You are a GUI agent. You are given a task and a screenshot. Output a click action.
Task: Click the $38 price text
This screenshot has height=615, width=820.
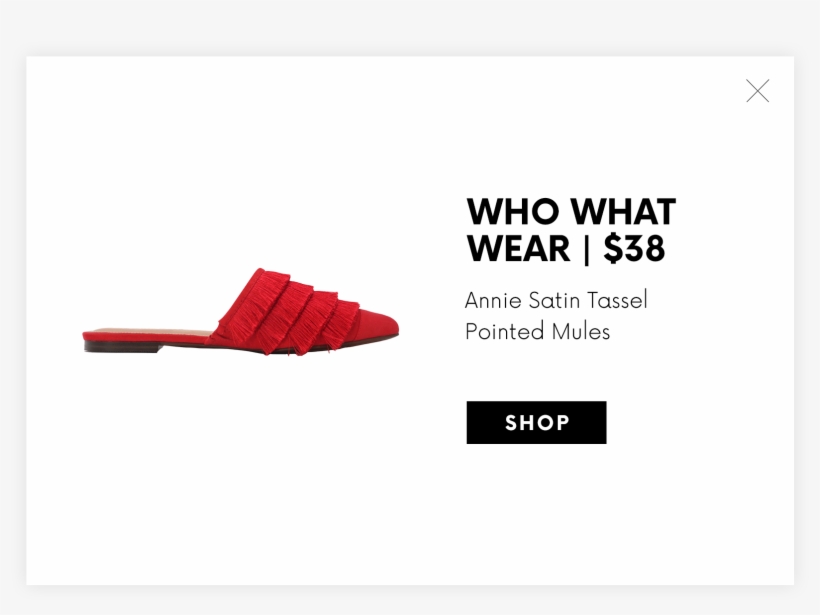pos(634,248)
